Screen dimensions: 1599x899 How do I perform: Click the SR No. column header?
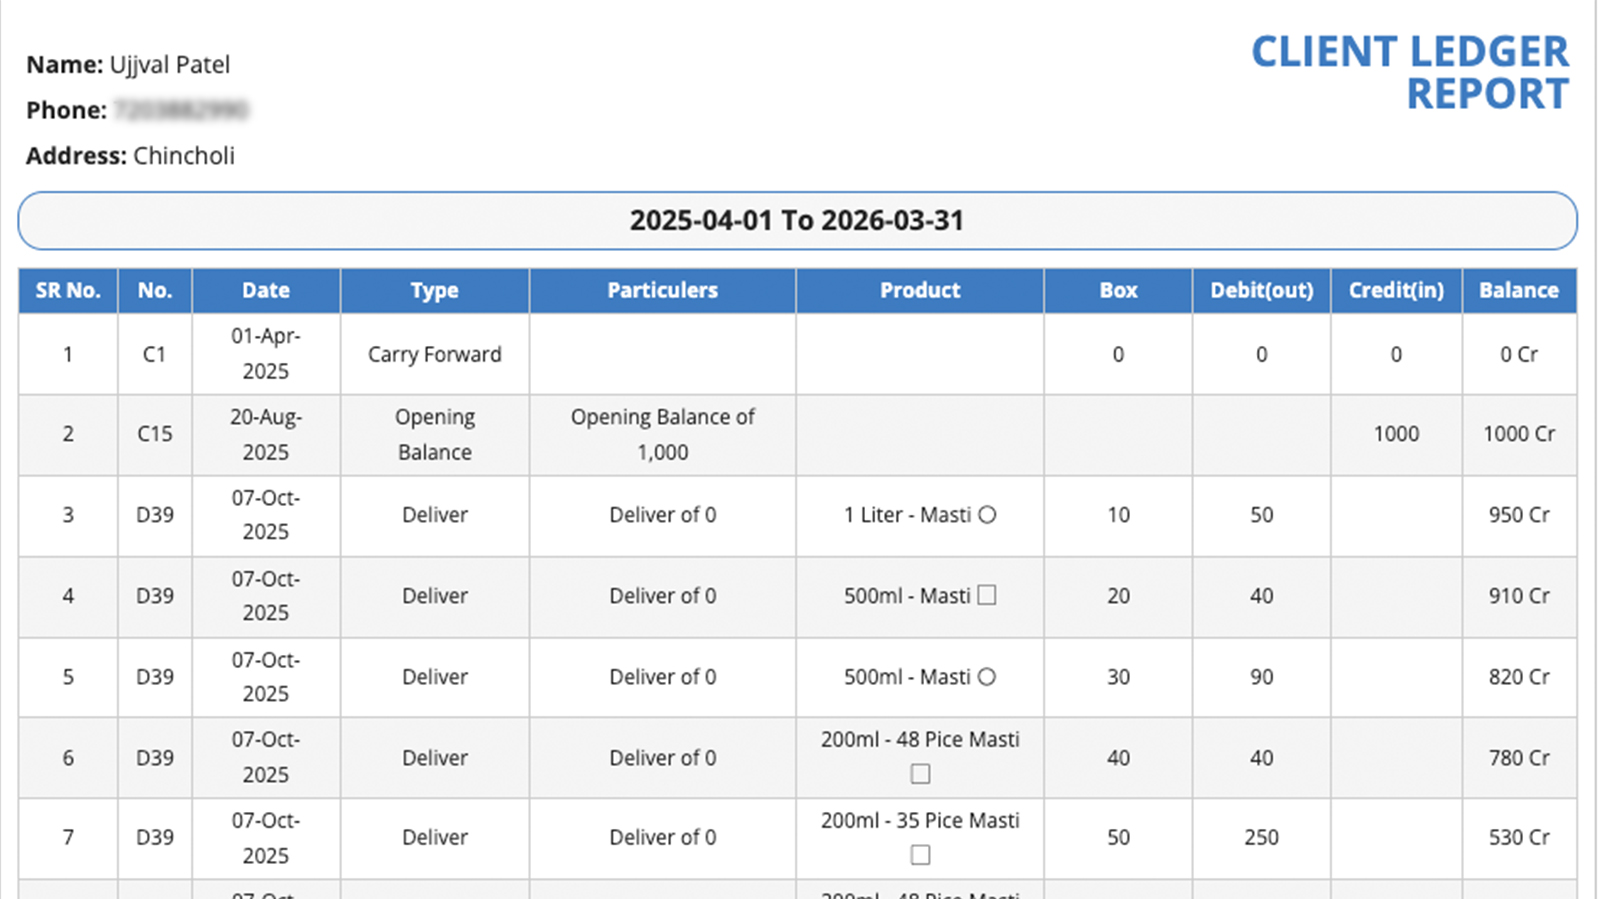(68, 291)
